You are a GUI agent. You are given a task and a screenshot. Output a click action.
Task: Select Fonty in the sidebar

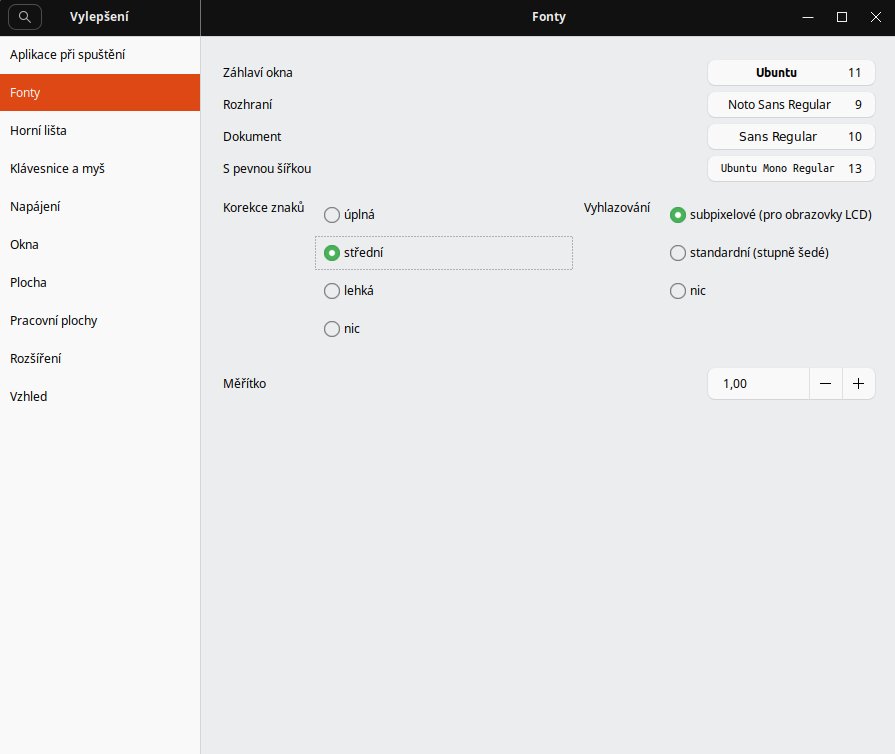pyautogui.click(x=100, y=92)
